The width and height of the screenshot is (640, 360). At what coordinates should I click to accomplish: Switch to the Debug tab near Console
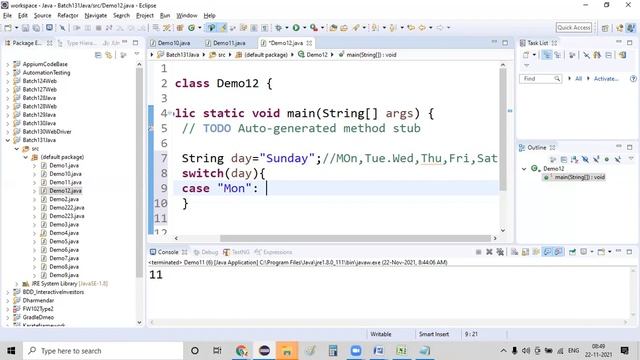click(x=206, y=252)
